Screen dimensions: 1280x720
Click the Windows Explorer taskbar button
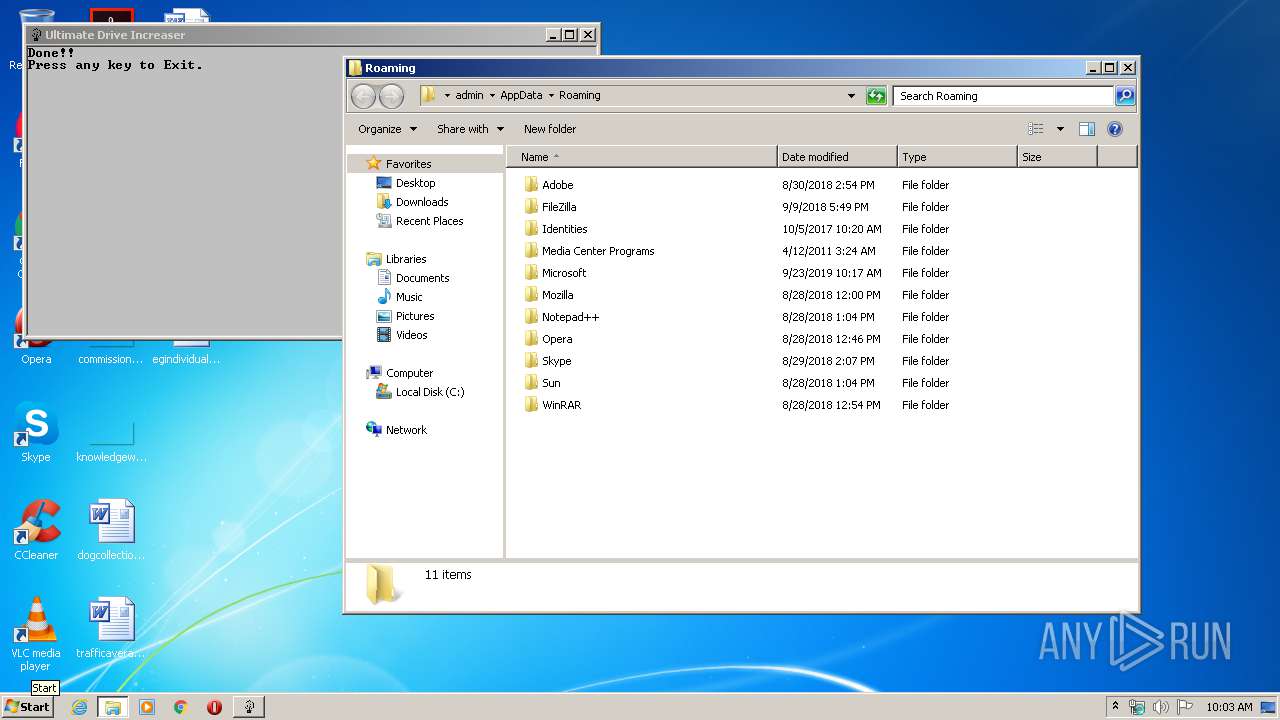coord(113,707)
